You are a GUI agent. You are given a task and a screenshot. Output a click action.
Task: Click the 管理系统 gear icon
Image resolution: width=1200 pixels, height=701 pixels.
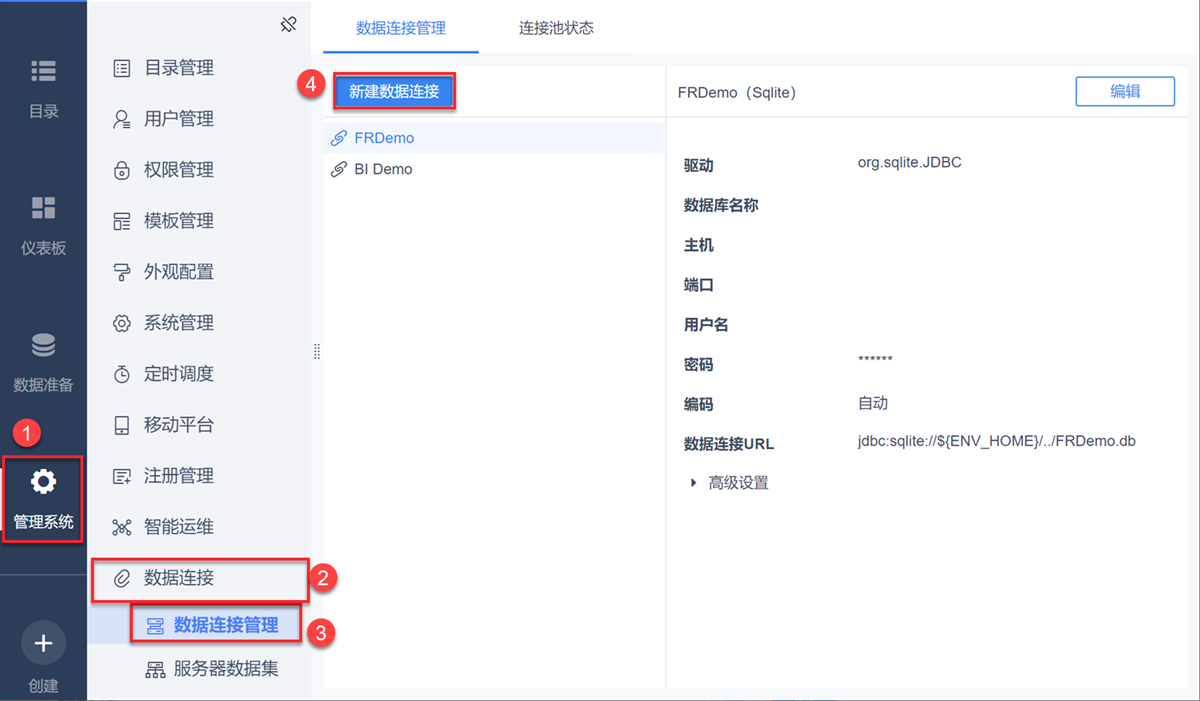tap(43, 483)
